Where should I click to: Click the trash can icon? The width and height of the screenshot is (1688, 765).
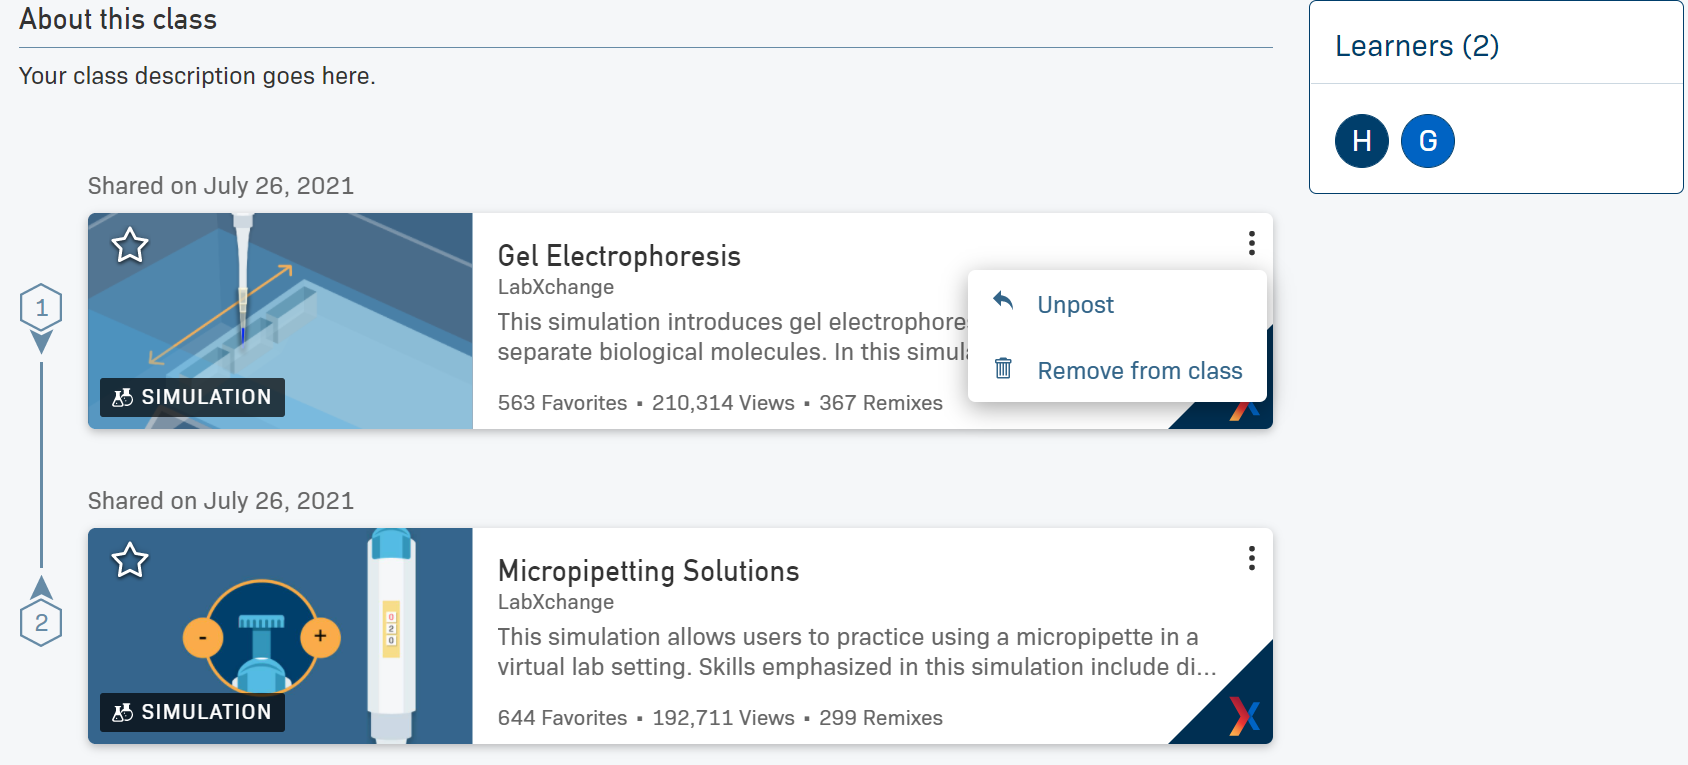[1003, 368]
